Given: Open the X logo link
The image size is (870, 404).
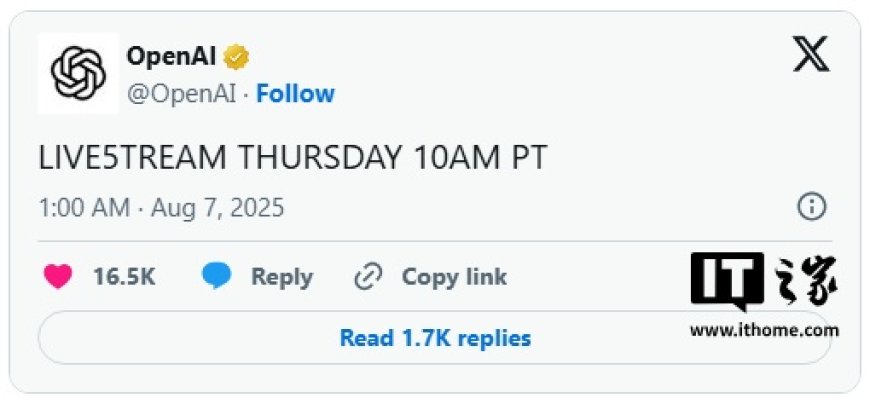Looking at the screenshot, I should [811, 54].
